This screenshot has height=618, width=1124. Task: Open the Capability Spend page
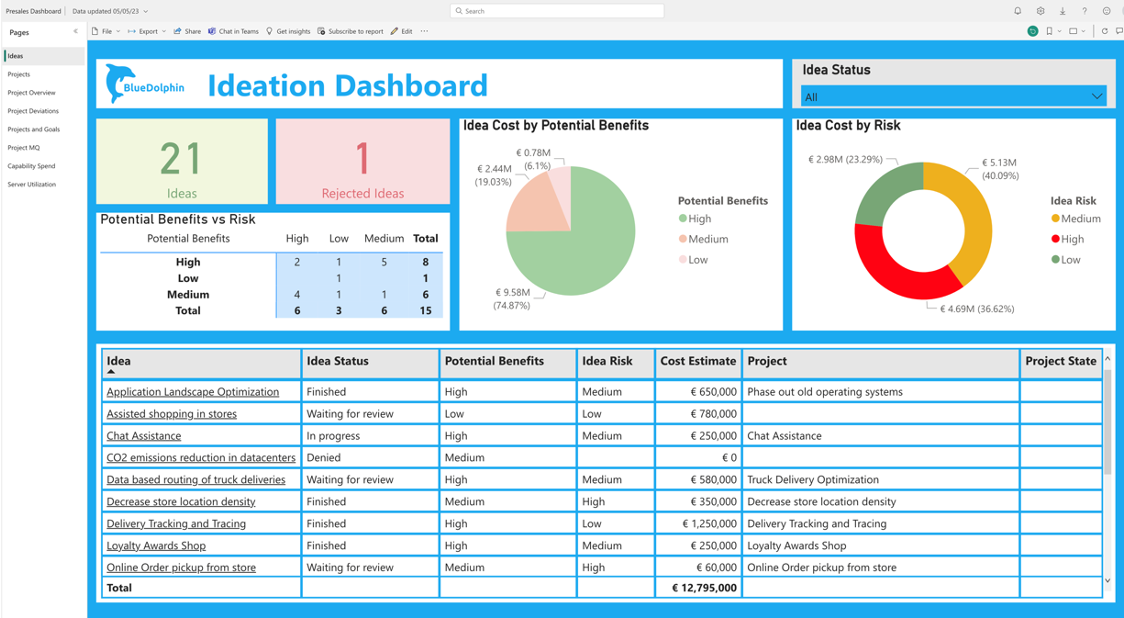(31, 166)
